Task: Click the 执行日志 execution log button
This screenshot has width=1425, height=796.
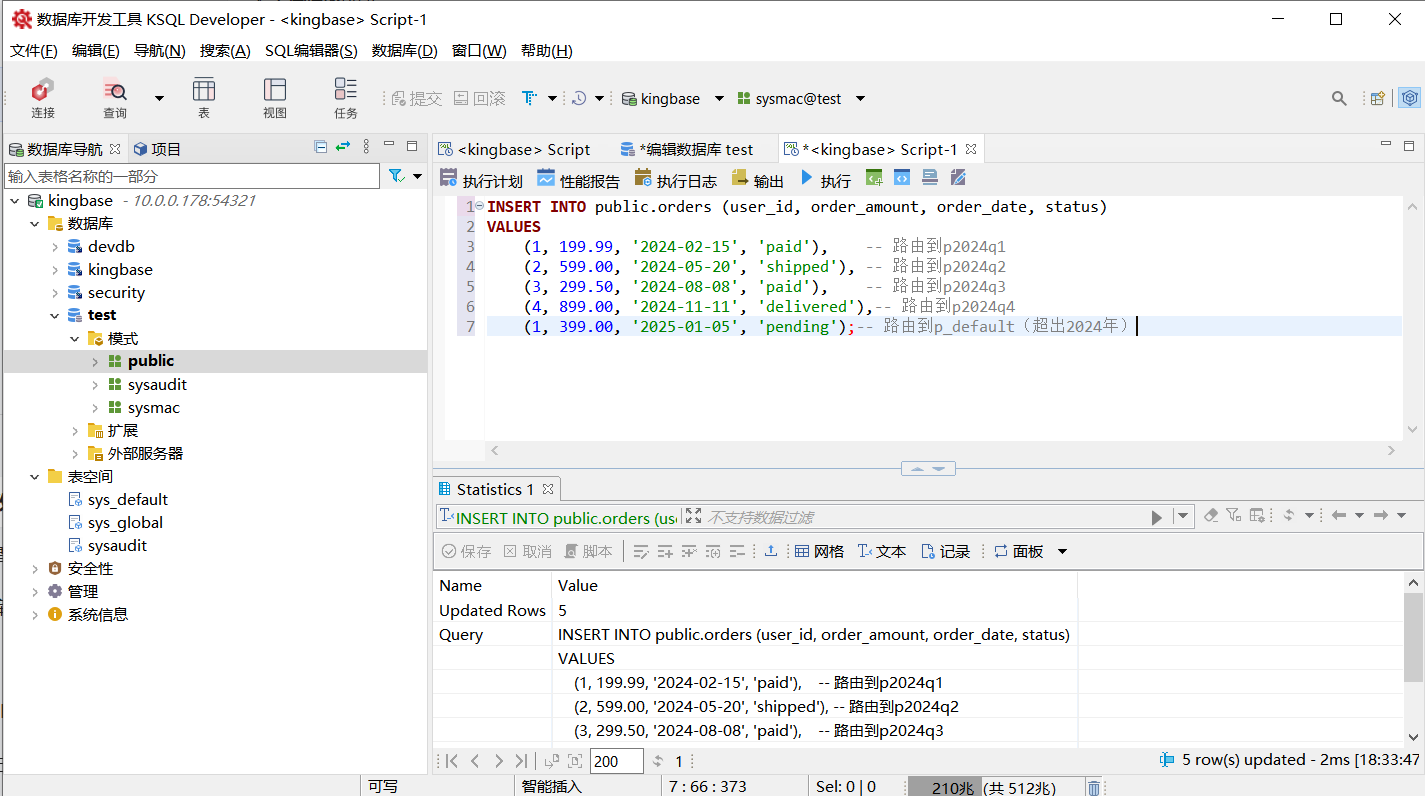Action: (676, 180)
